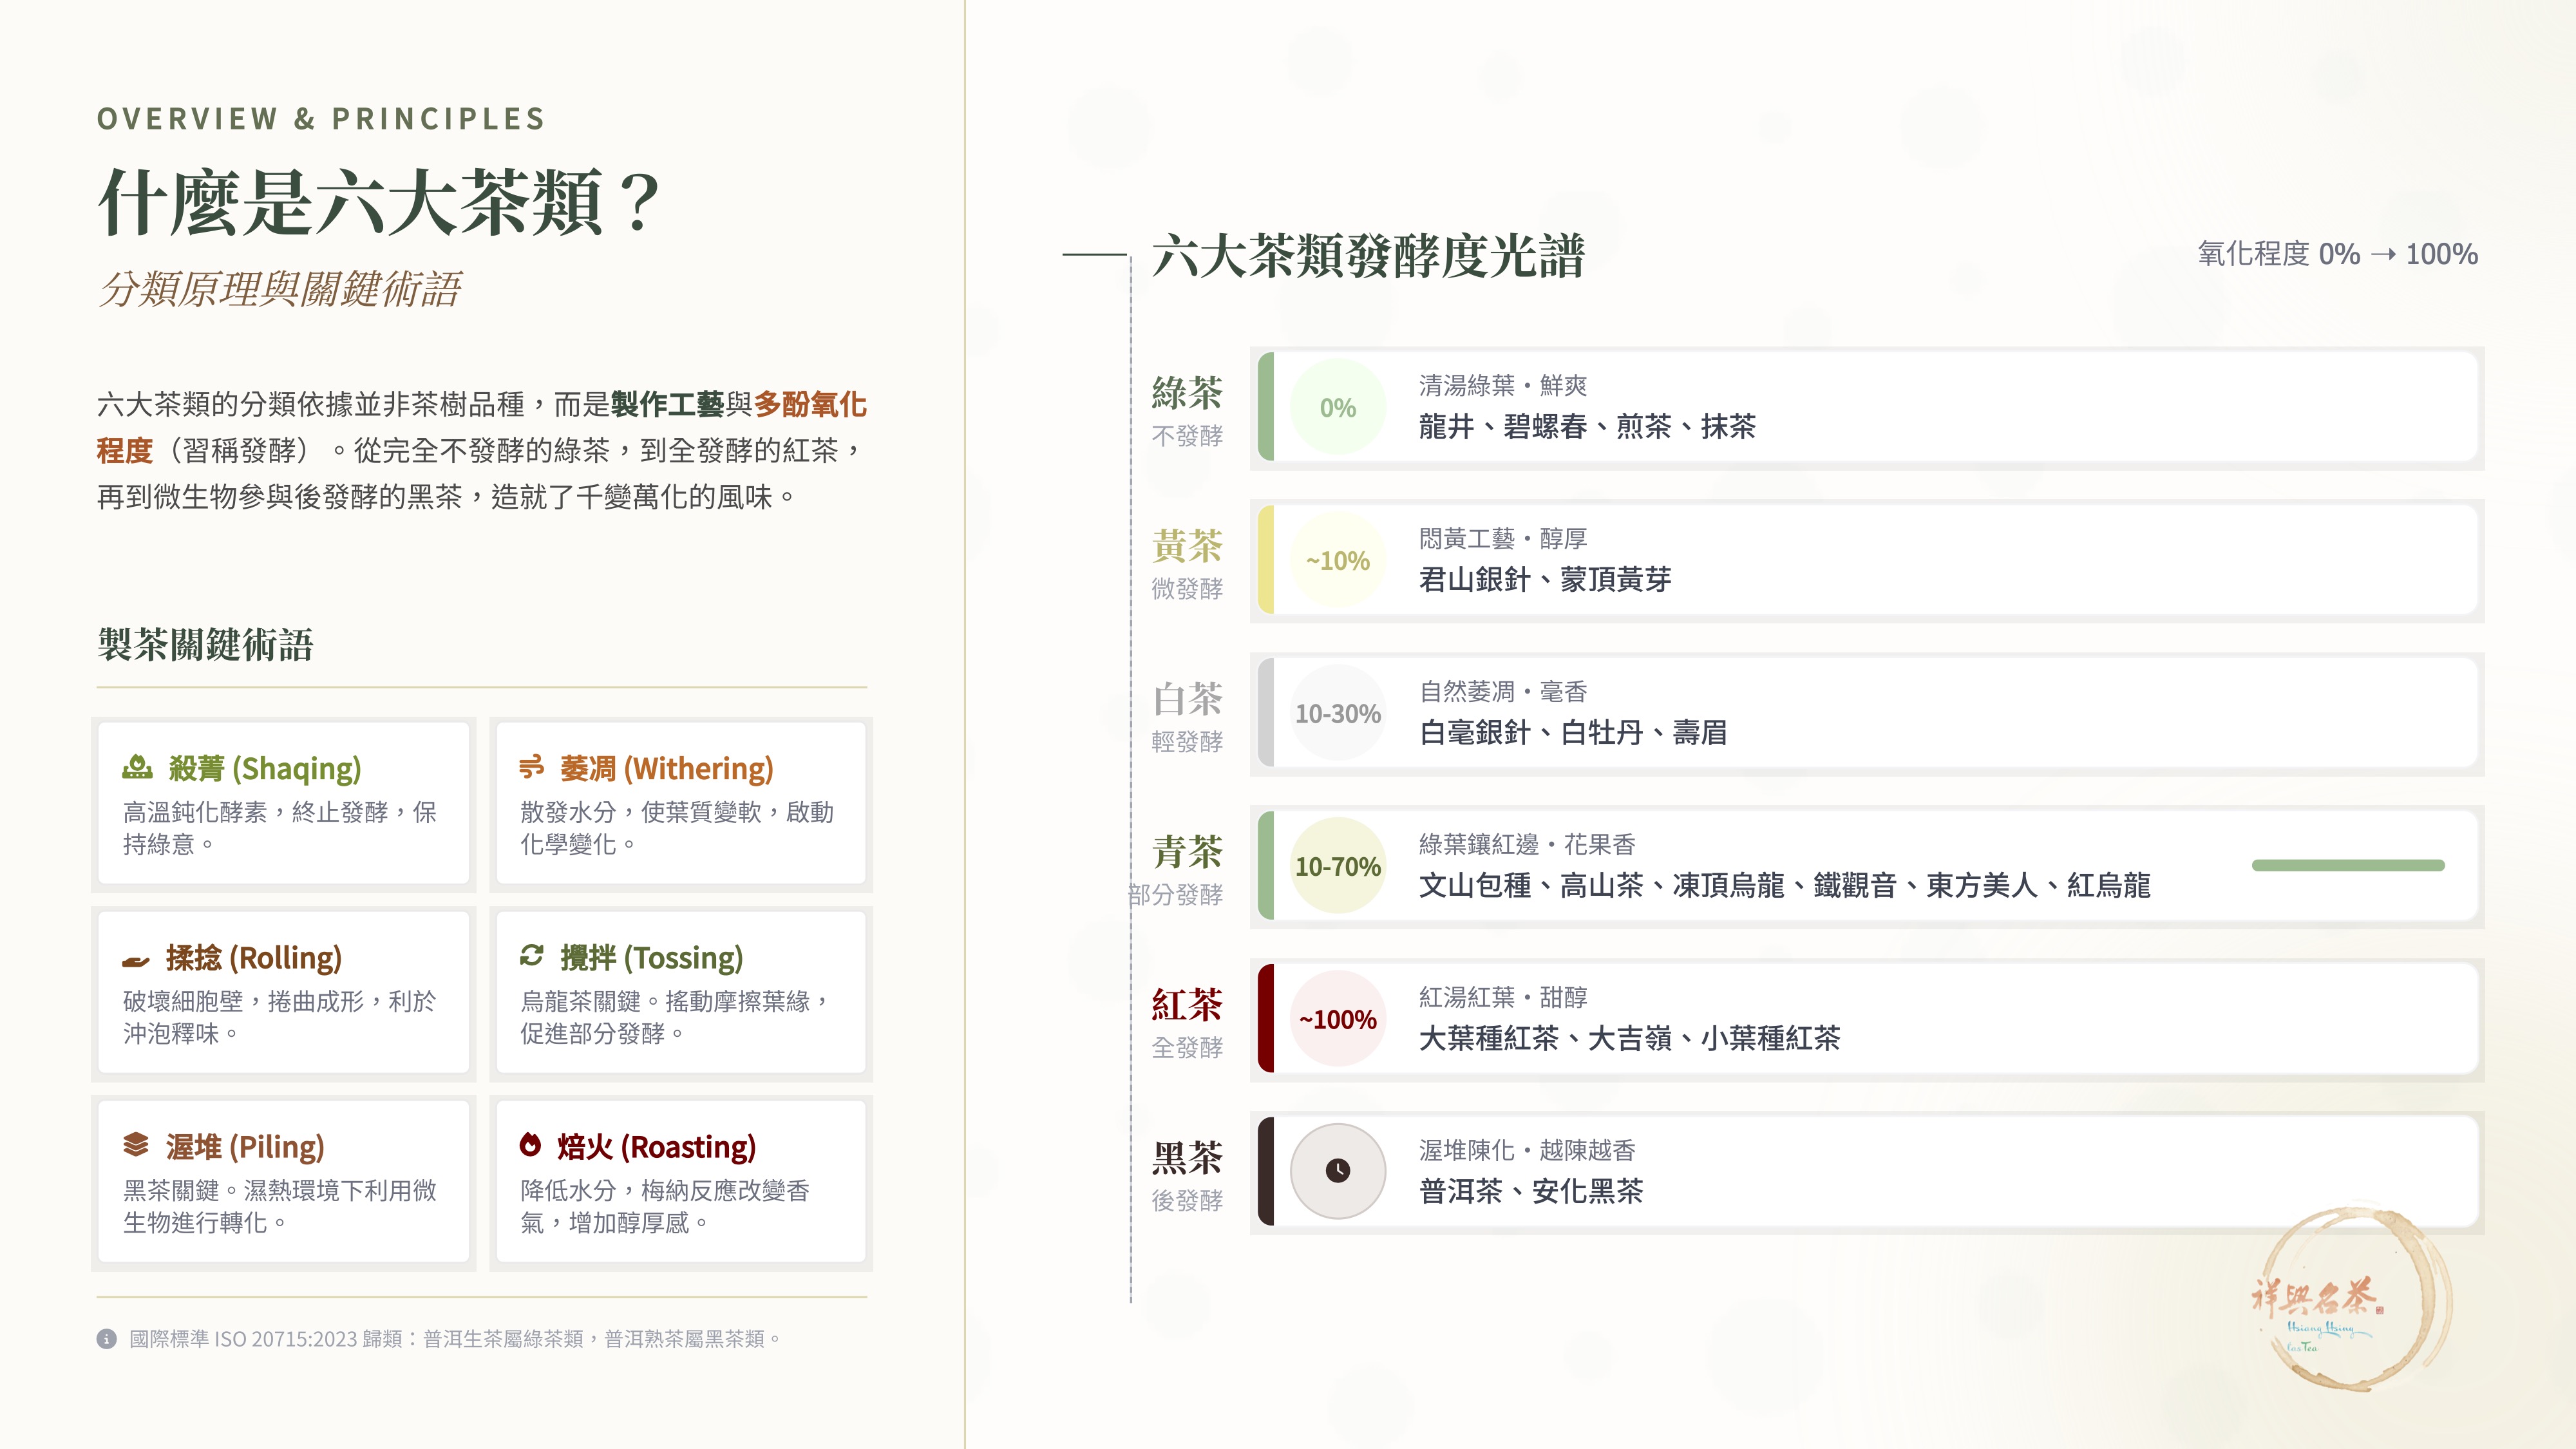
Task: Select the ~100% badge for 紅茶
Action: (x=1337, y=1019)
